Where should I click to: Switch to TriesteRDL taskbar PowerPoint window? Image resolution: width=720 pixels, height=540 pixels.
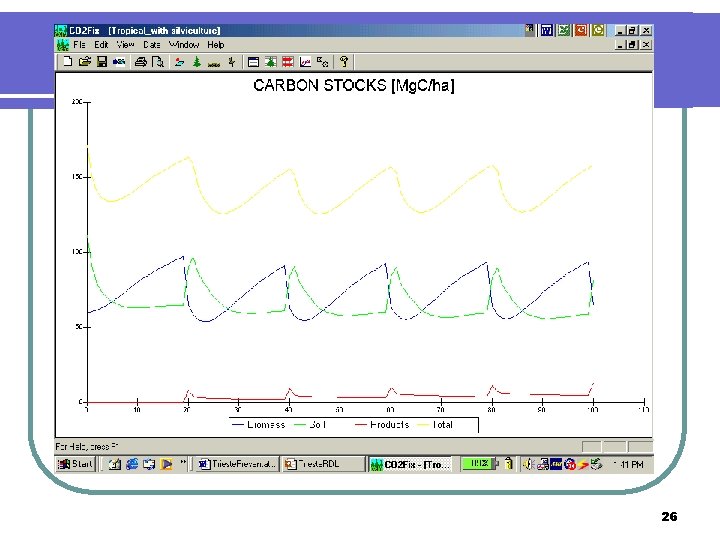[323, 464]
